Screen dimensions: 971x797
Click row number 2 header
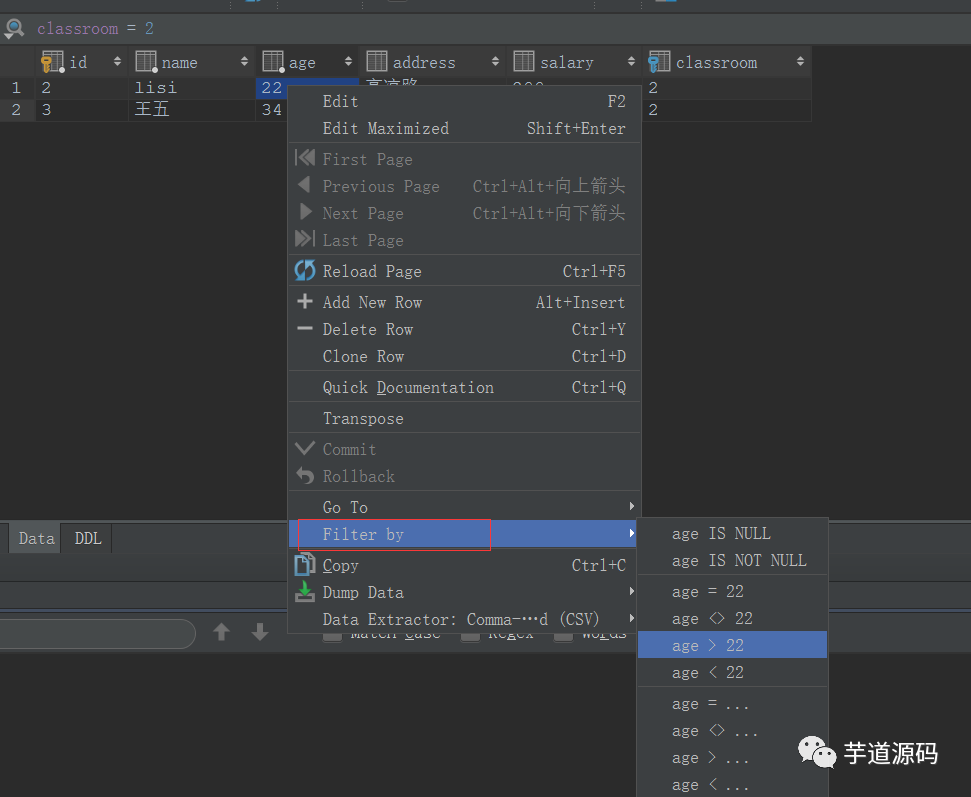17,110
